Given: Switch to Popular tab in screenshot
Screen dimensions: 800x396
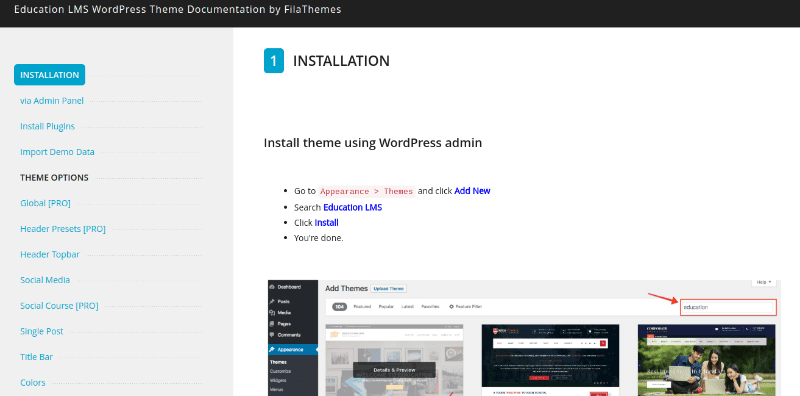Looking at the screenshot, I should pyautogui.click(x=386, y=307).
